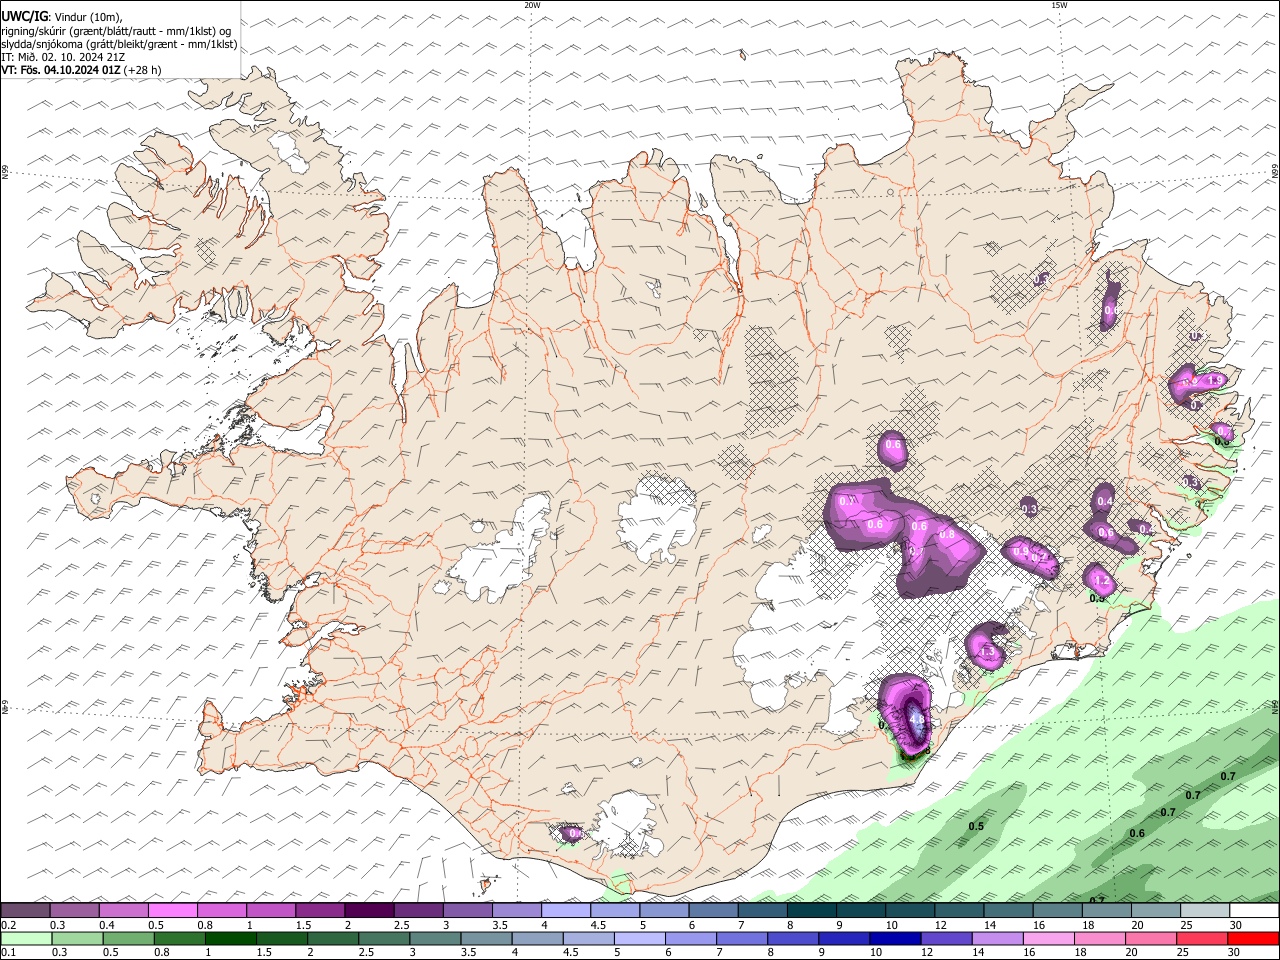Click the orchid 1 snow legend swatch
This screenshot has height=960, width=1280.
click(271, 911)
